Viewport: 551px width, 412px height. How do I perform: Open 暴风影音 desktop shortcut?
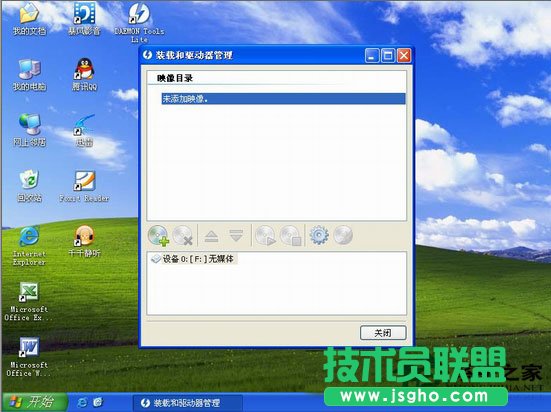[x=84, y=19]
